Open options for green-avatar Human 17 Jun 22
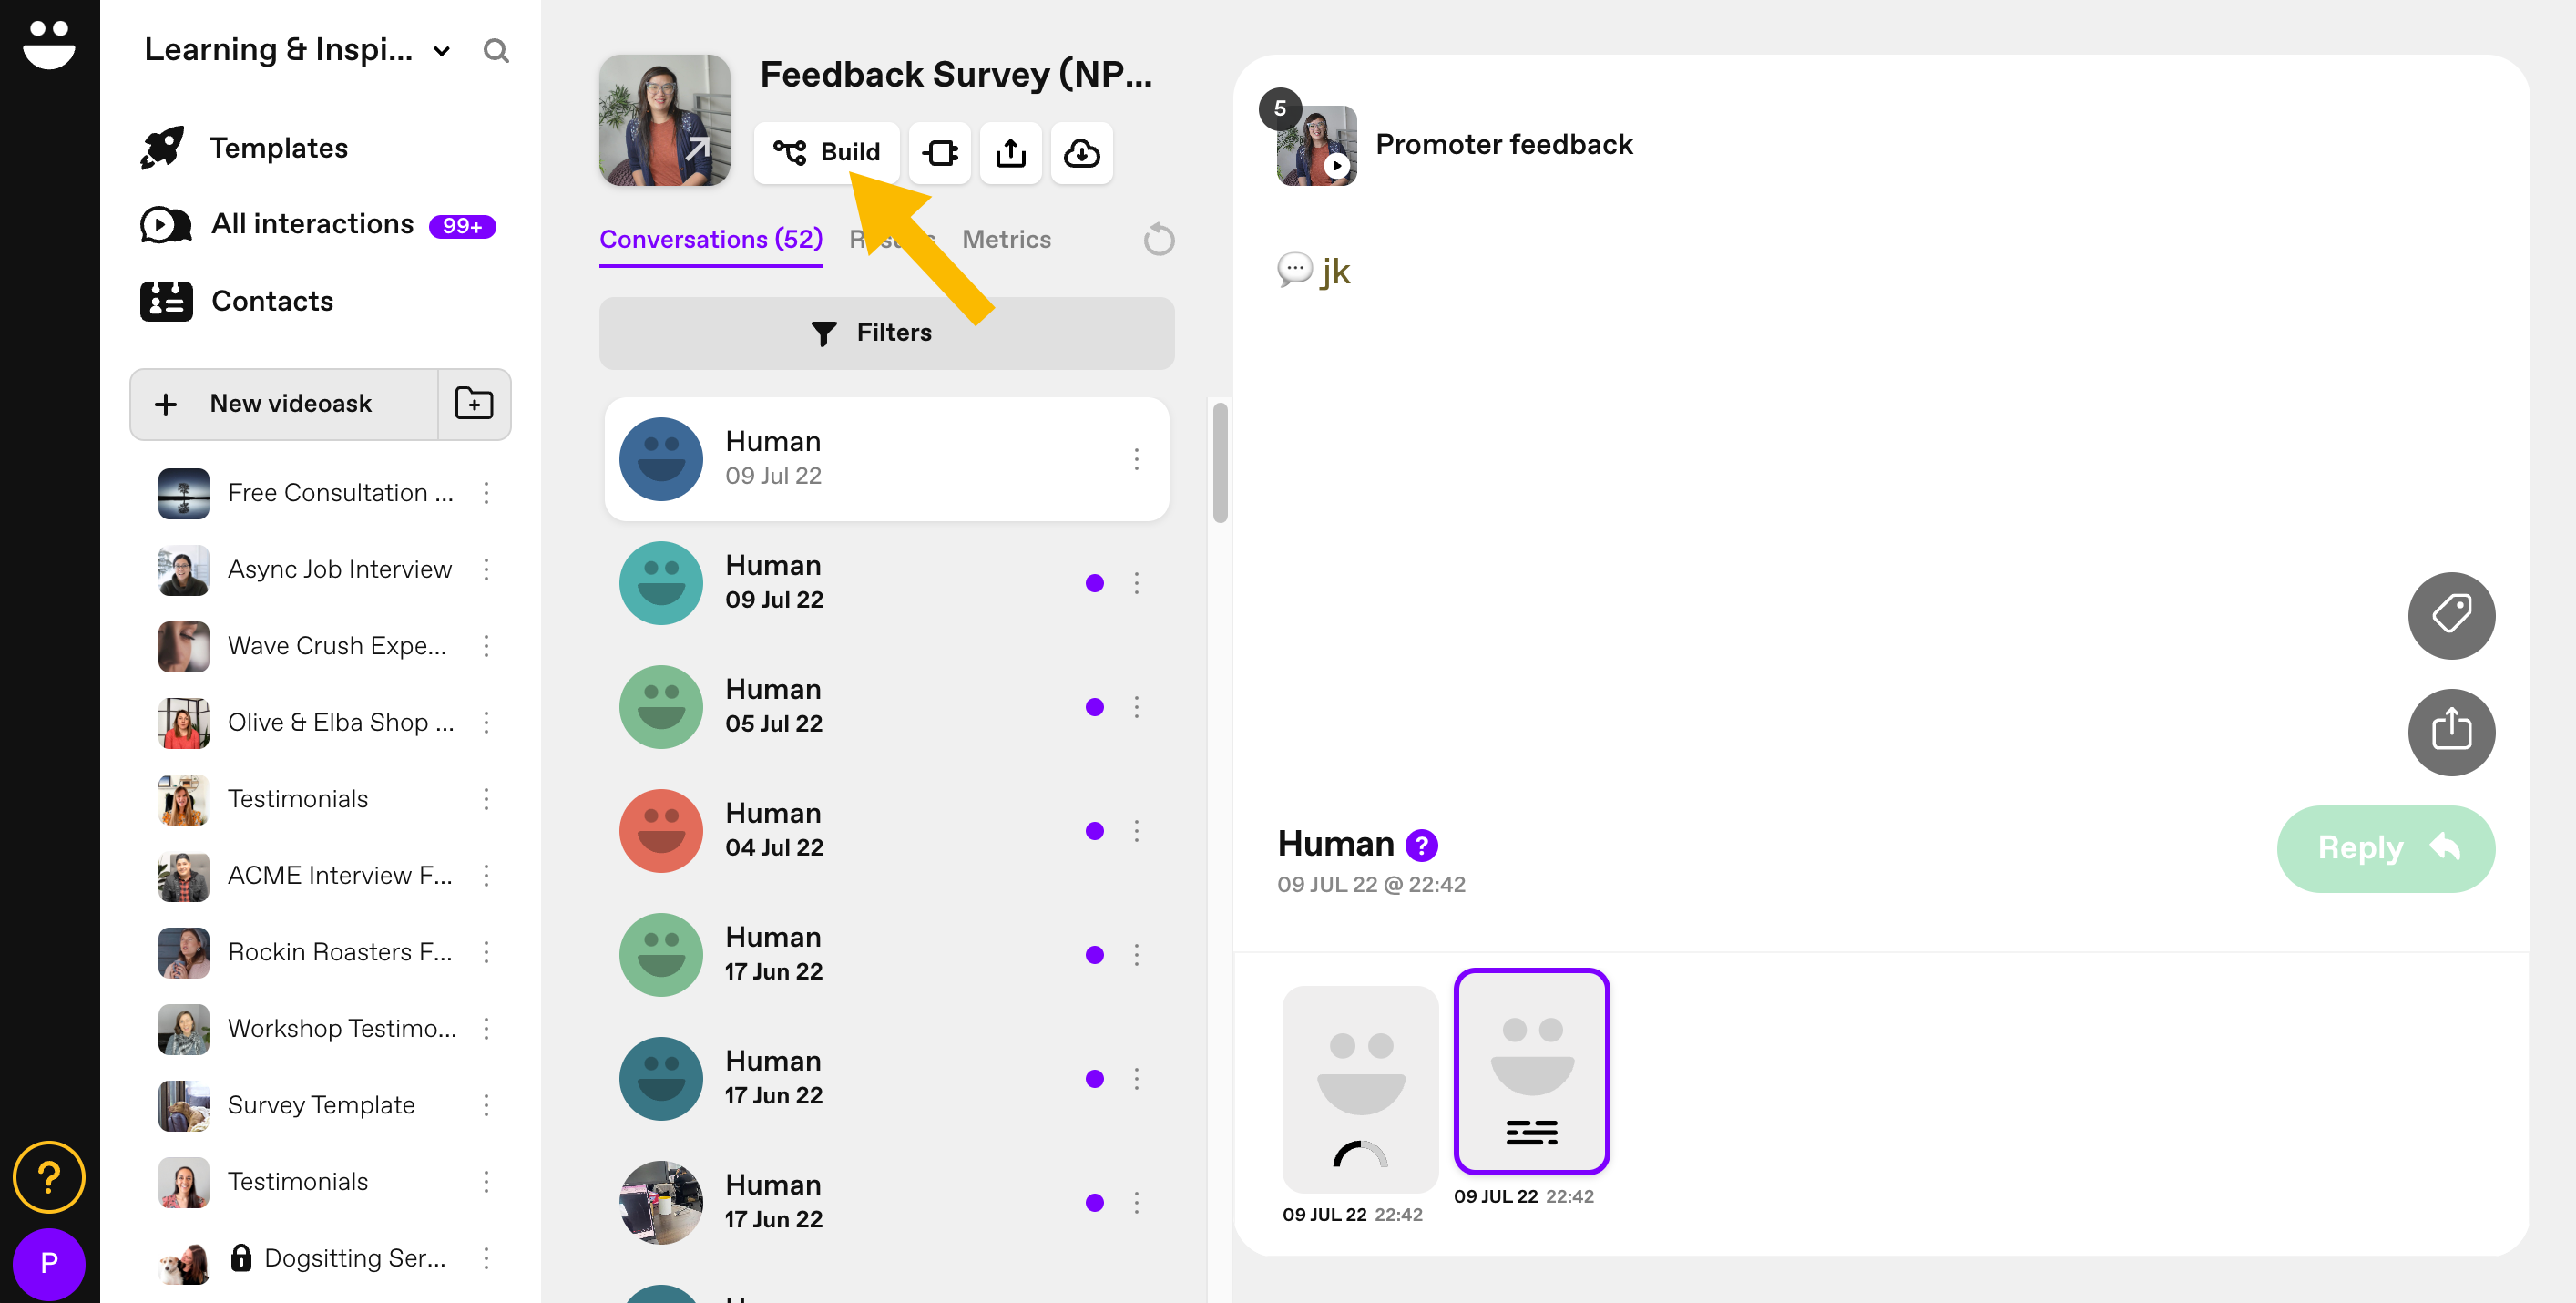 [1136, 955]
